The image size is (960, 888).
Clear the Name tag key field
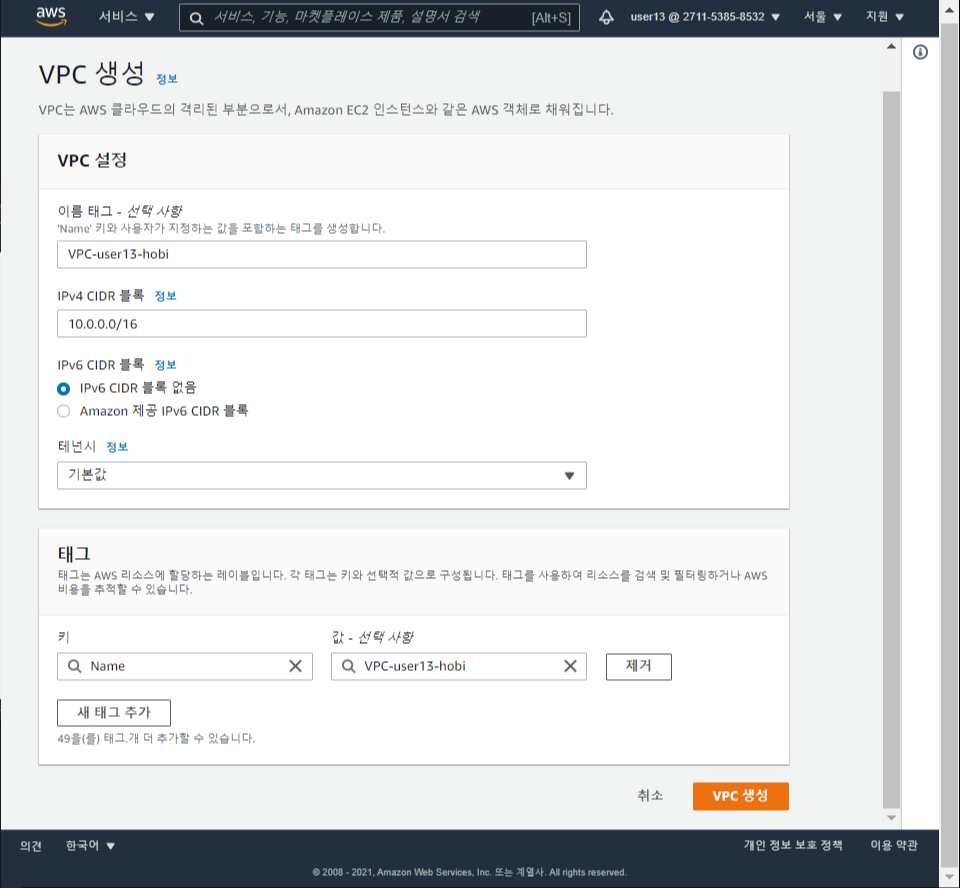point(295,666)
